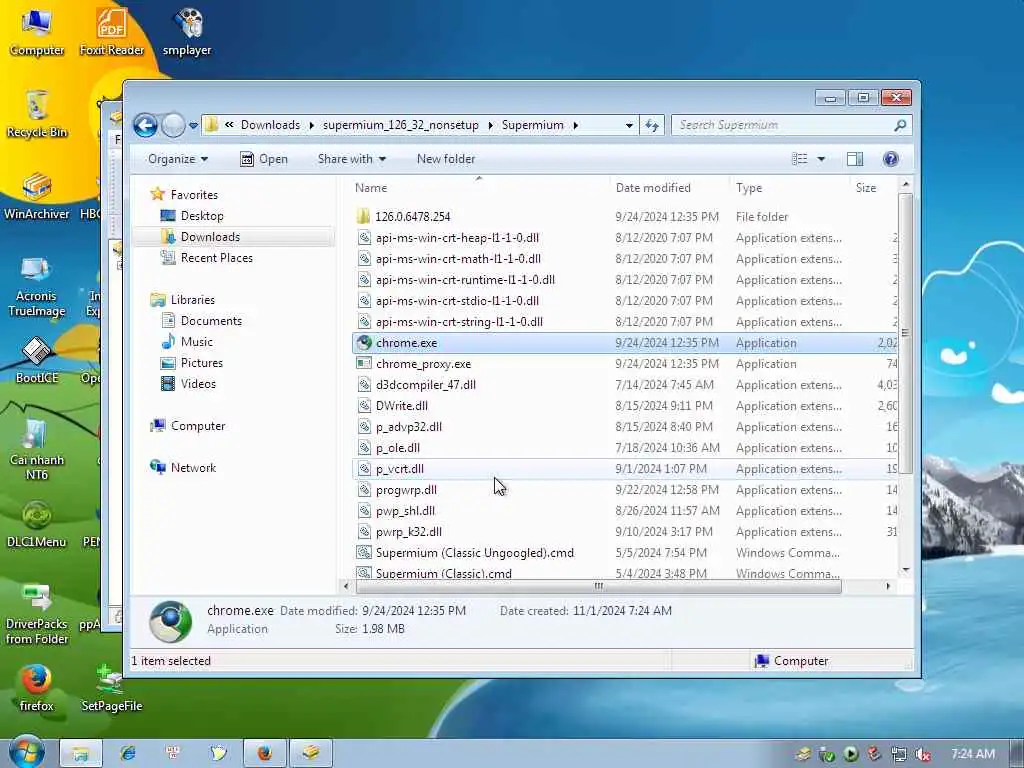Click the New folder button
The width and height of the screenshot is (1024, 768).
tap(446, 159)
